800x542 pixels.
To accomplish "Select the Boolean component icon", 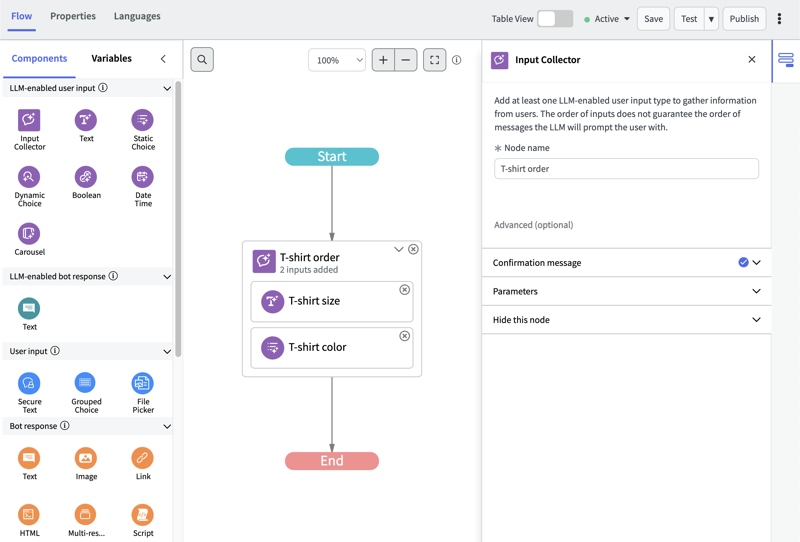I will (86, 177).
